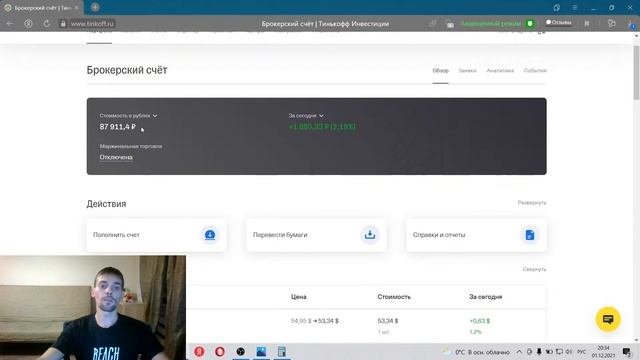Click the +0,63 $ daily change cell
This screenshot has height=360, width=640.
click(x=480, y=321)
